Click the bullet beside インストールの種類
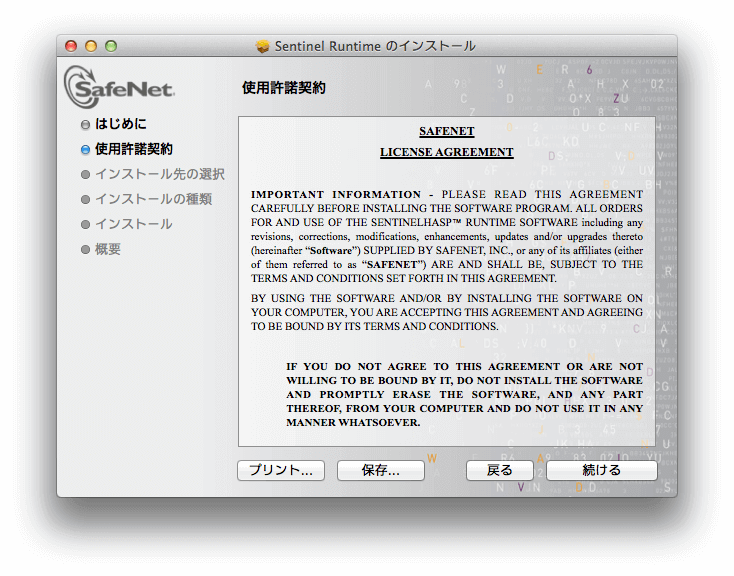734x576 pixels. click(85, 199)
